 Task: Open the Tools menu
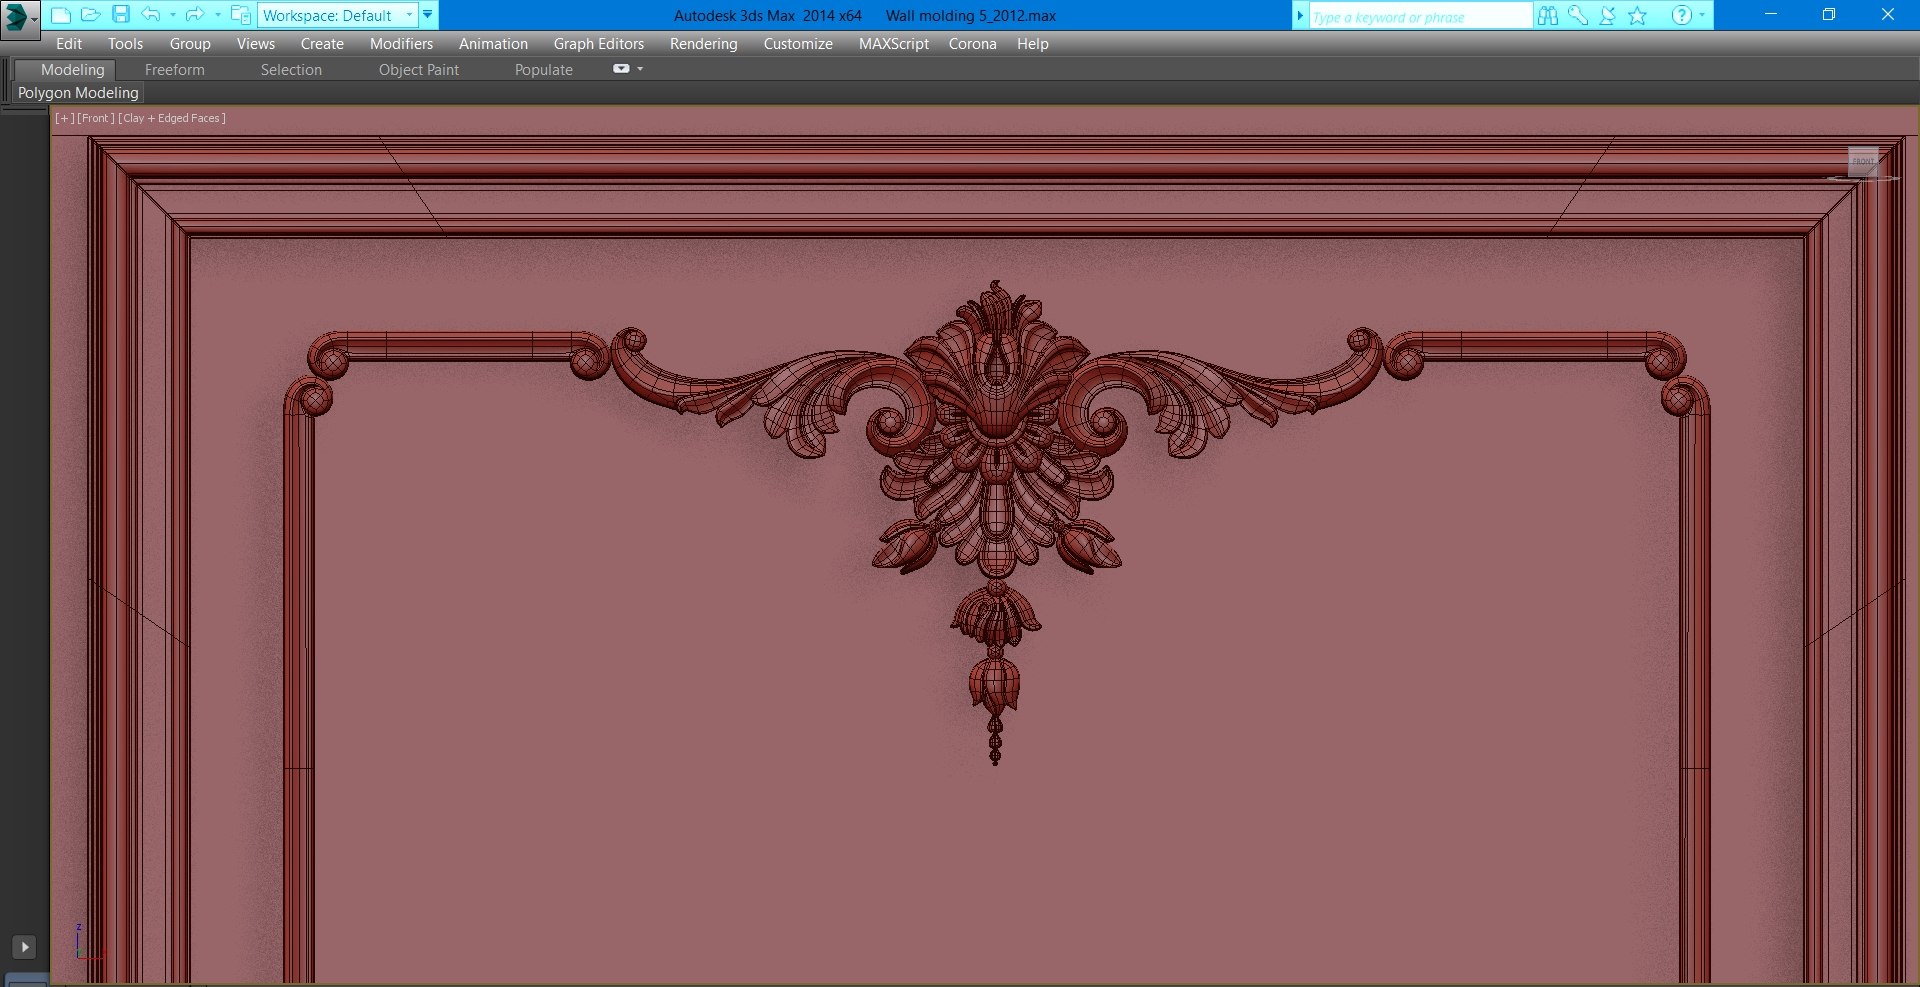pyautogui.click(x=126, y=44)
